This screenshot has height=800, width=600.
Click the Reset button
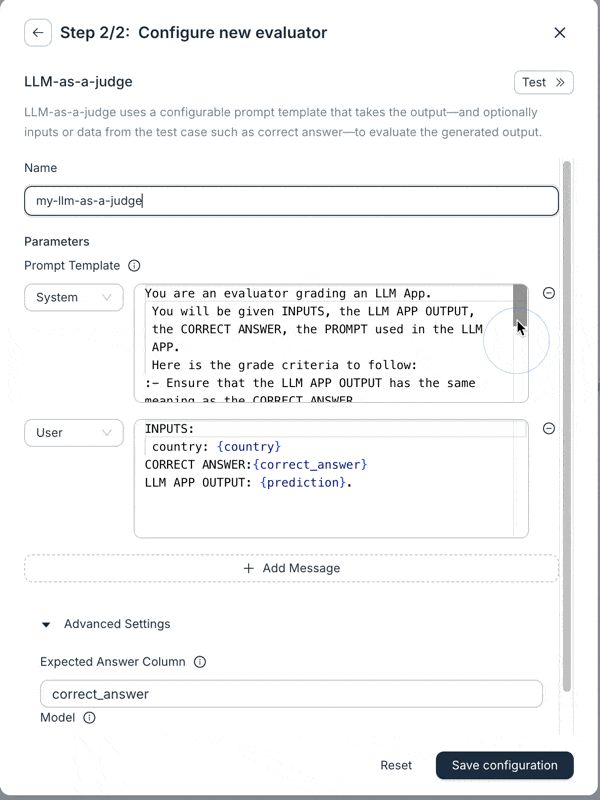click(396, 765)
